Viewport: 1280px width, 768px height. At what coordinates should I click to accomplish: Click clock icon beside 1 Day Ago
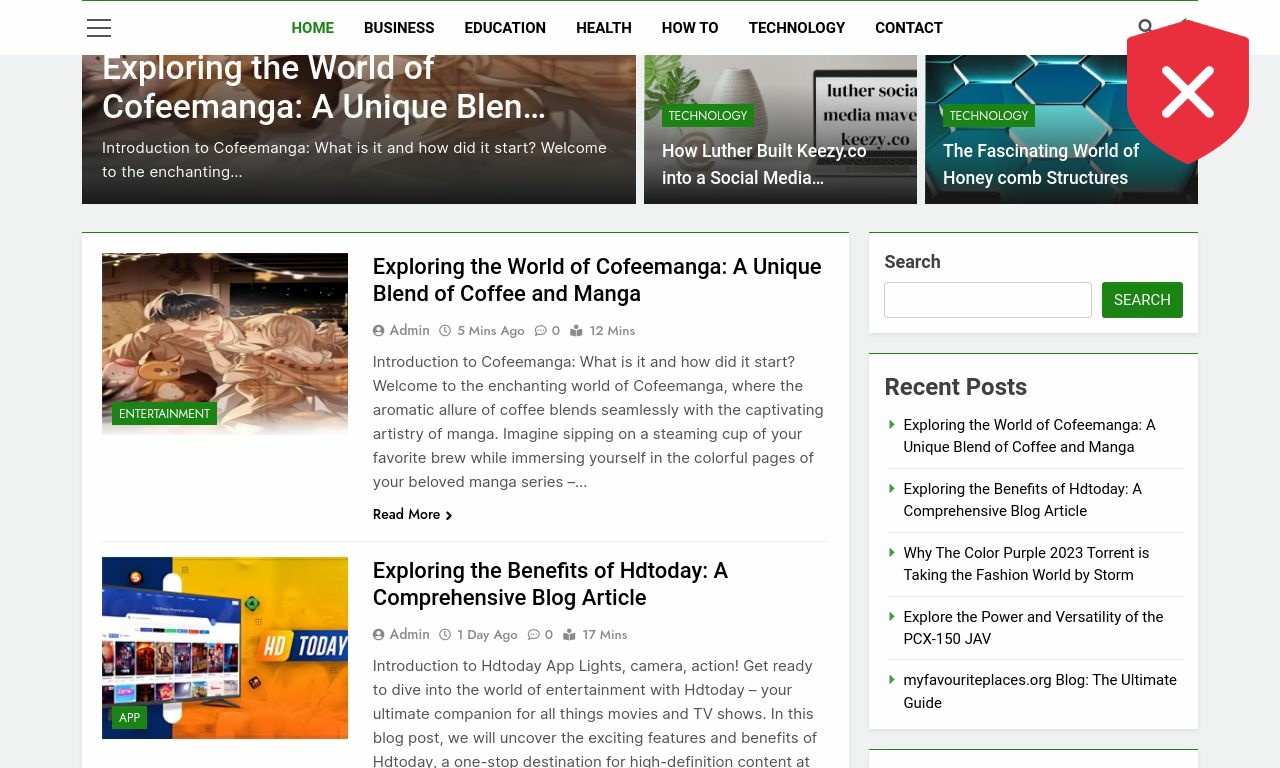click(x=445, y=635)
